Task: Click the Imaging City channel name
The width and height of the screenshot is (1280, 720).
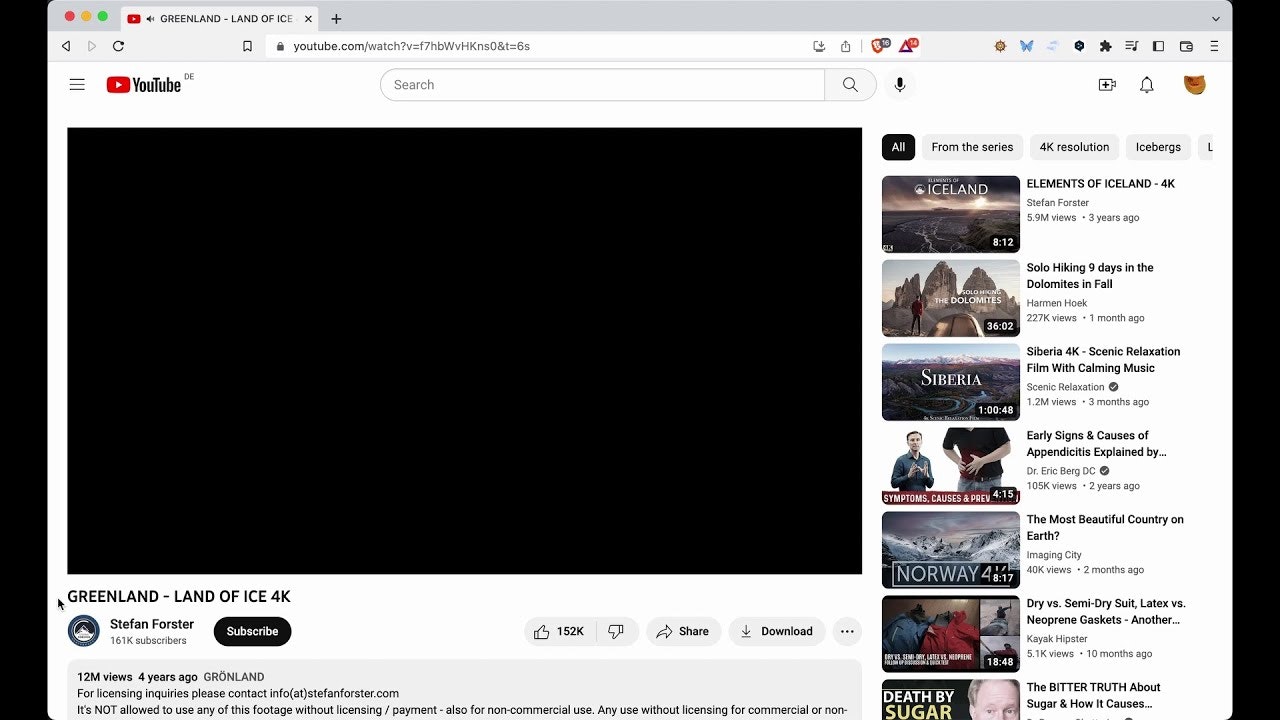Action: point(1054,555)
